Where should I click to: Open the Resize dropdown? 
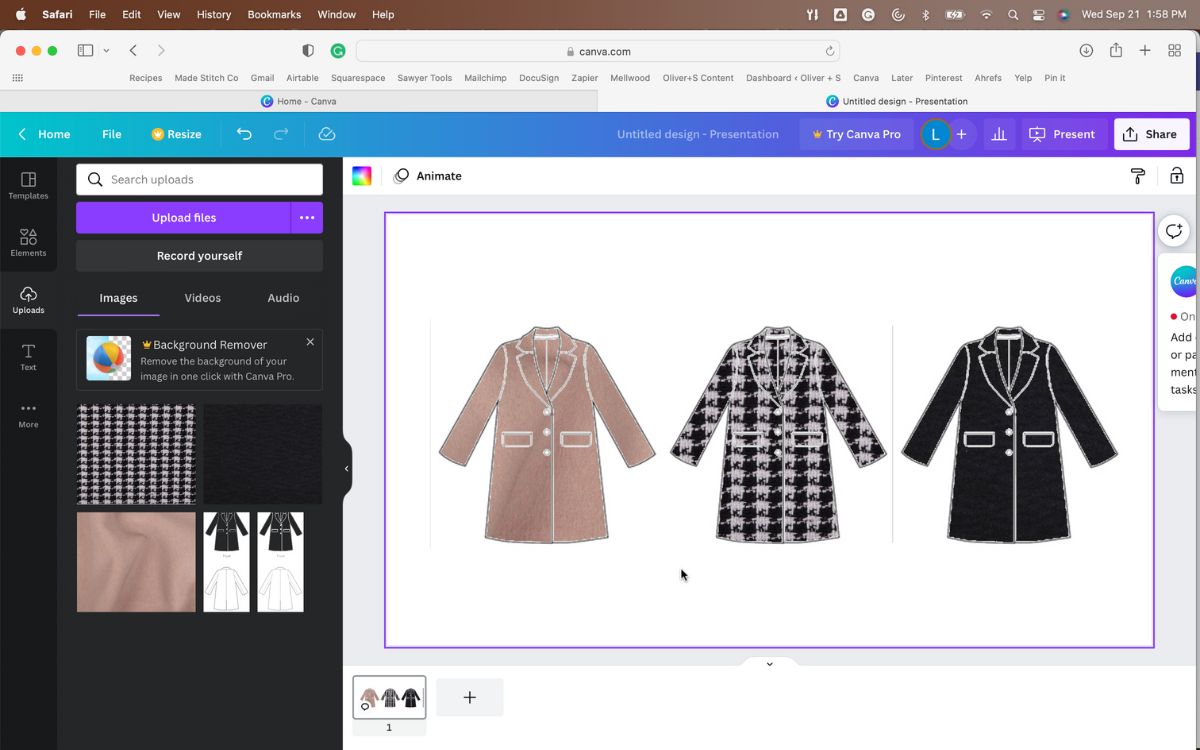pyautogui.click(x=177, y=133)
